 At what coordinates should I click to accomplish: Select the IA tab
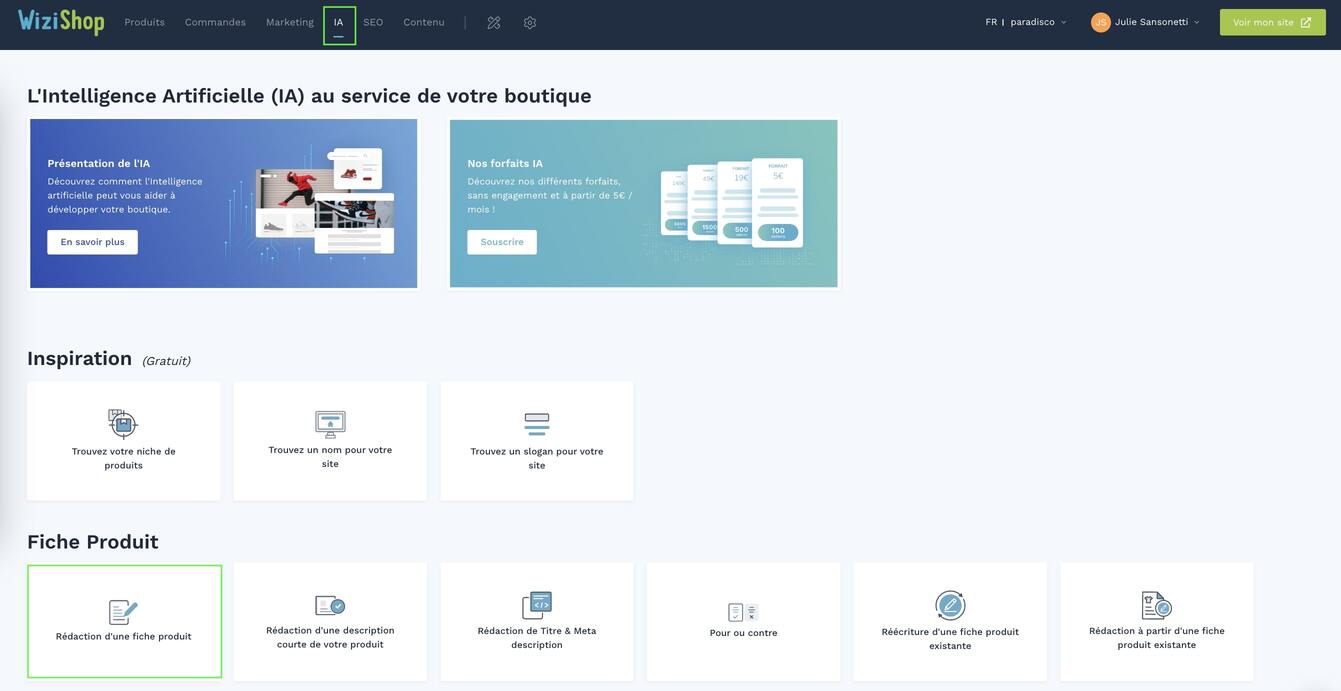click(x=339, y=24)
